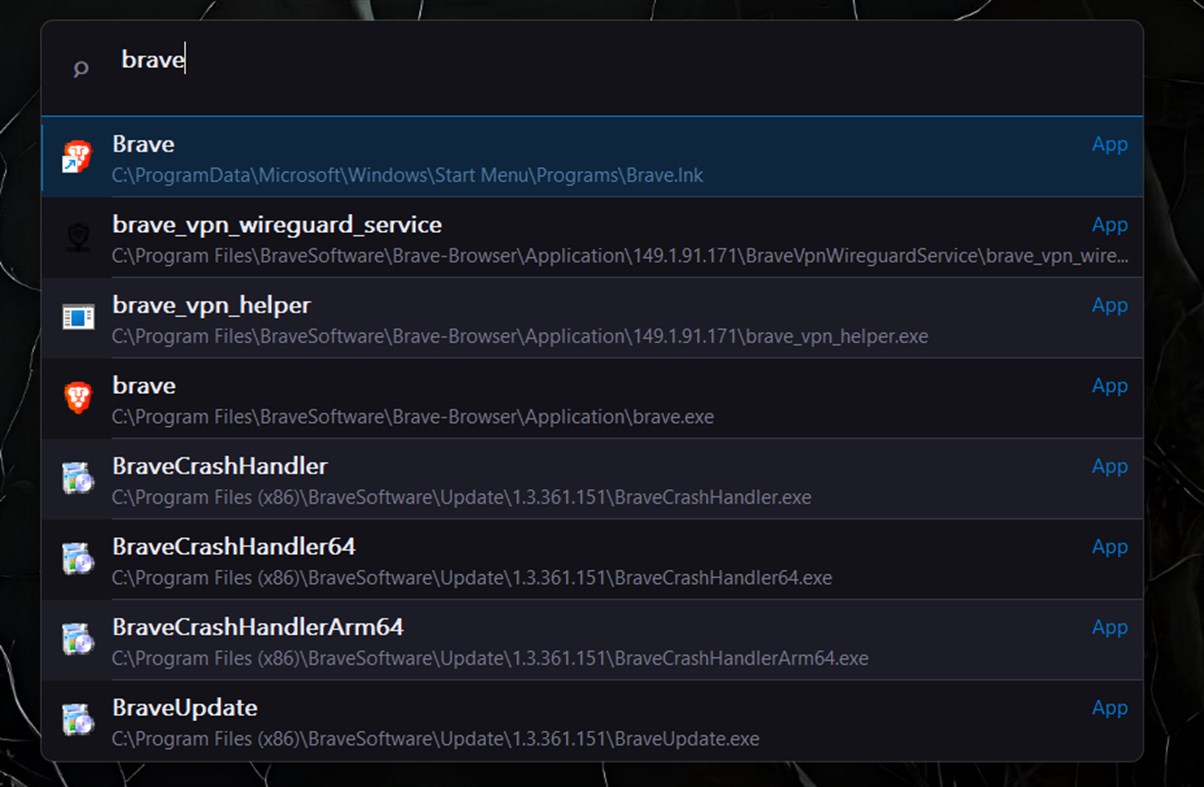
Task: Click the App label on BraveCrashHandler.exe row
Action: click(x=1109, y=467)
